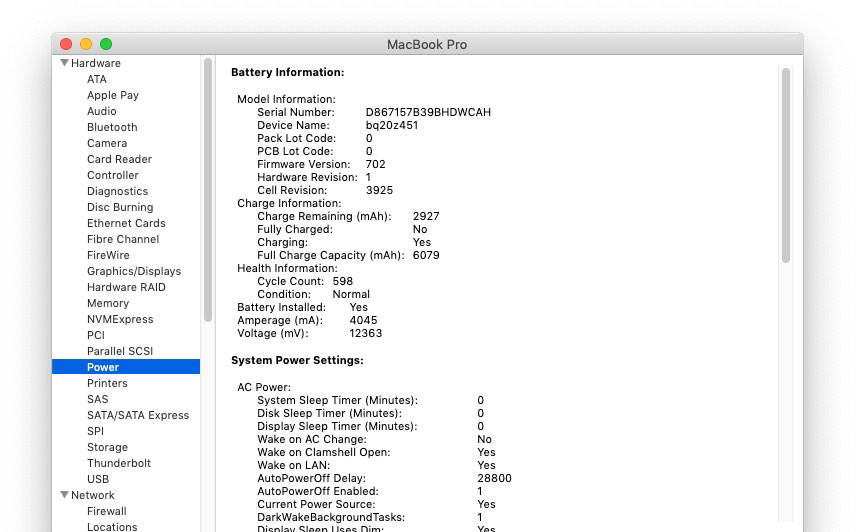Click the AutoPowerOff Delay value 28800
The width and height of the screenshot is (857, 532).
(x=494, y=478)
